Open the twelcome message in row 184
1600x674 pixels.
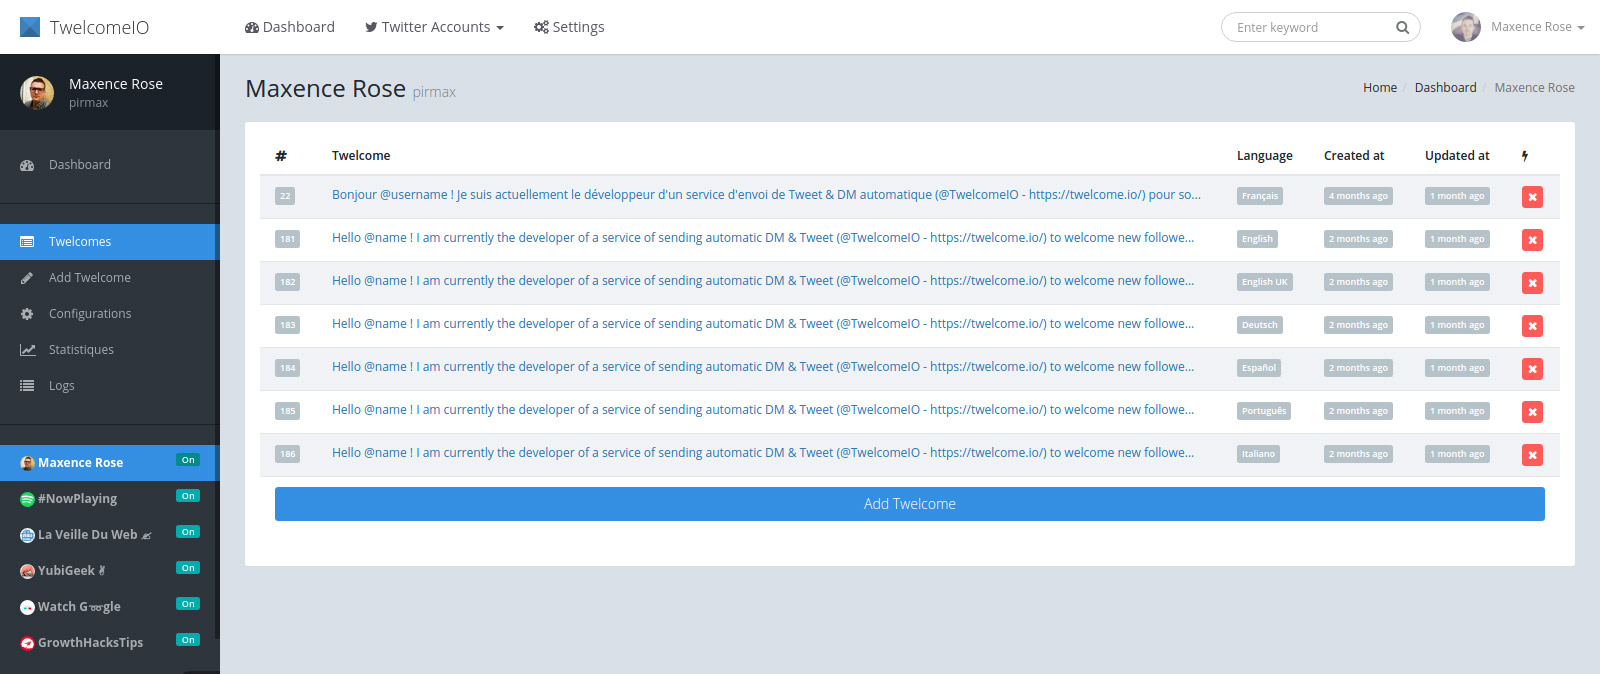point(763,367)
